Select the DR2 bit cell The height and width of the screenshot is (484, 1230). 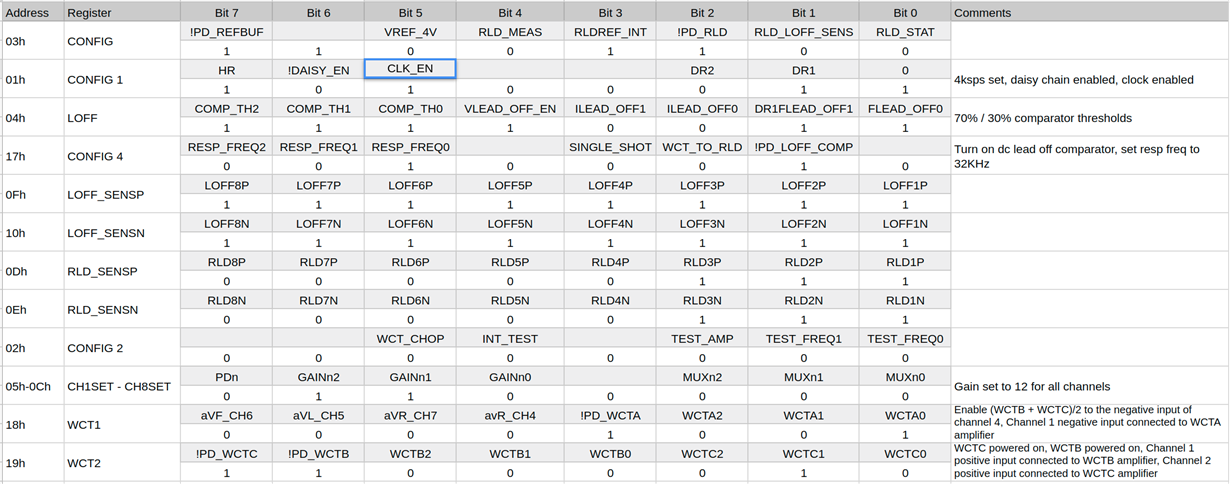point(702,70)
